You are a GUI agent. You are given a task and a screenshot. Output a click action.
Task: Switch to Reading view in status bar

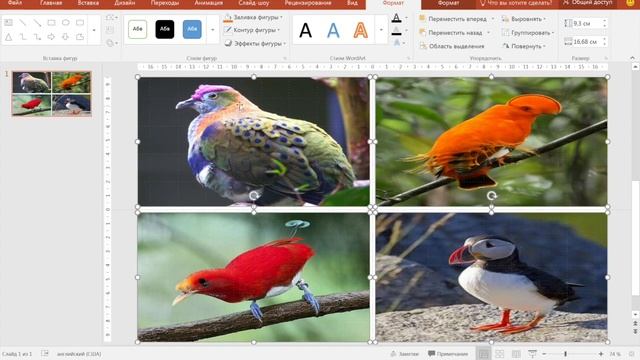pos(516,354)
